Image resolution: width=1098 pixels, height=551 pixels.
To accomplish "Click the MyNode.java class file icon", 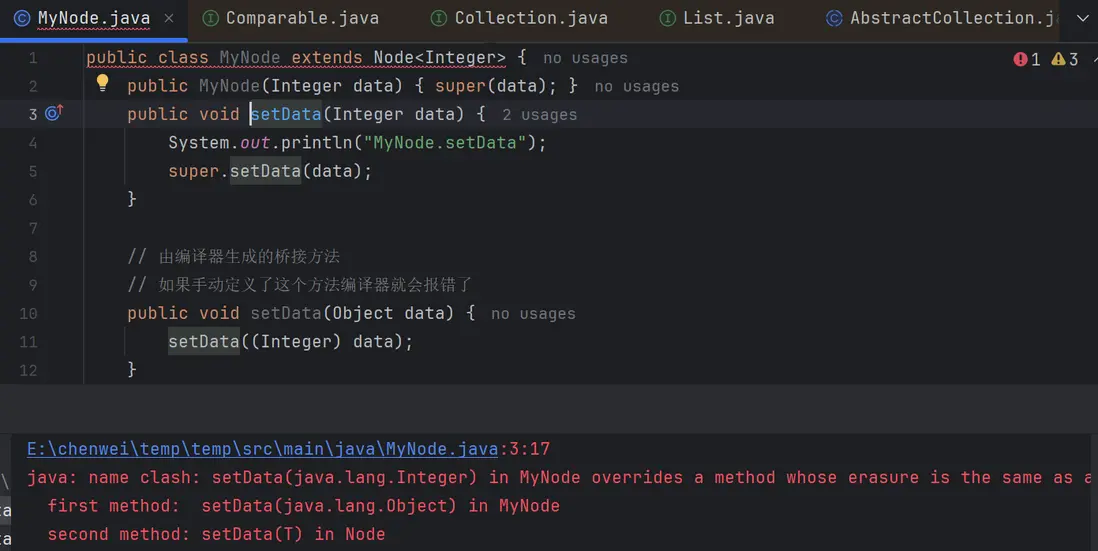I will point(21,18).
